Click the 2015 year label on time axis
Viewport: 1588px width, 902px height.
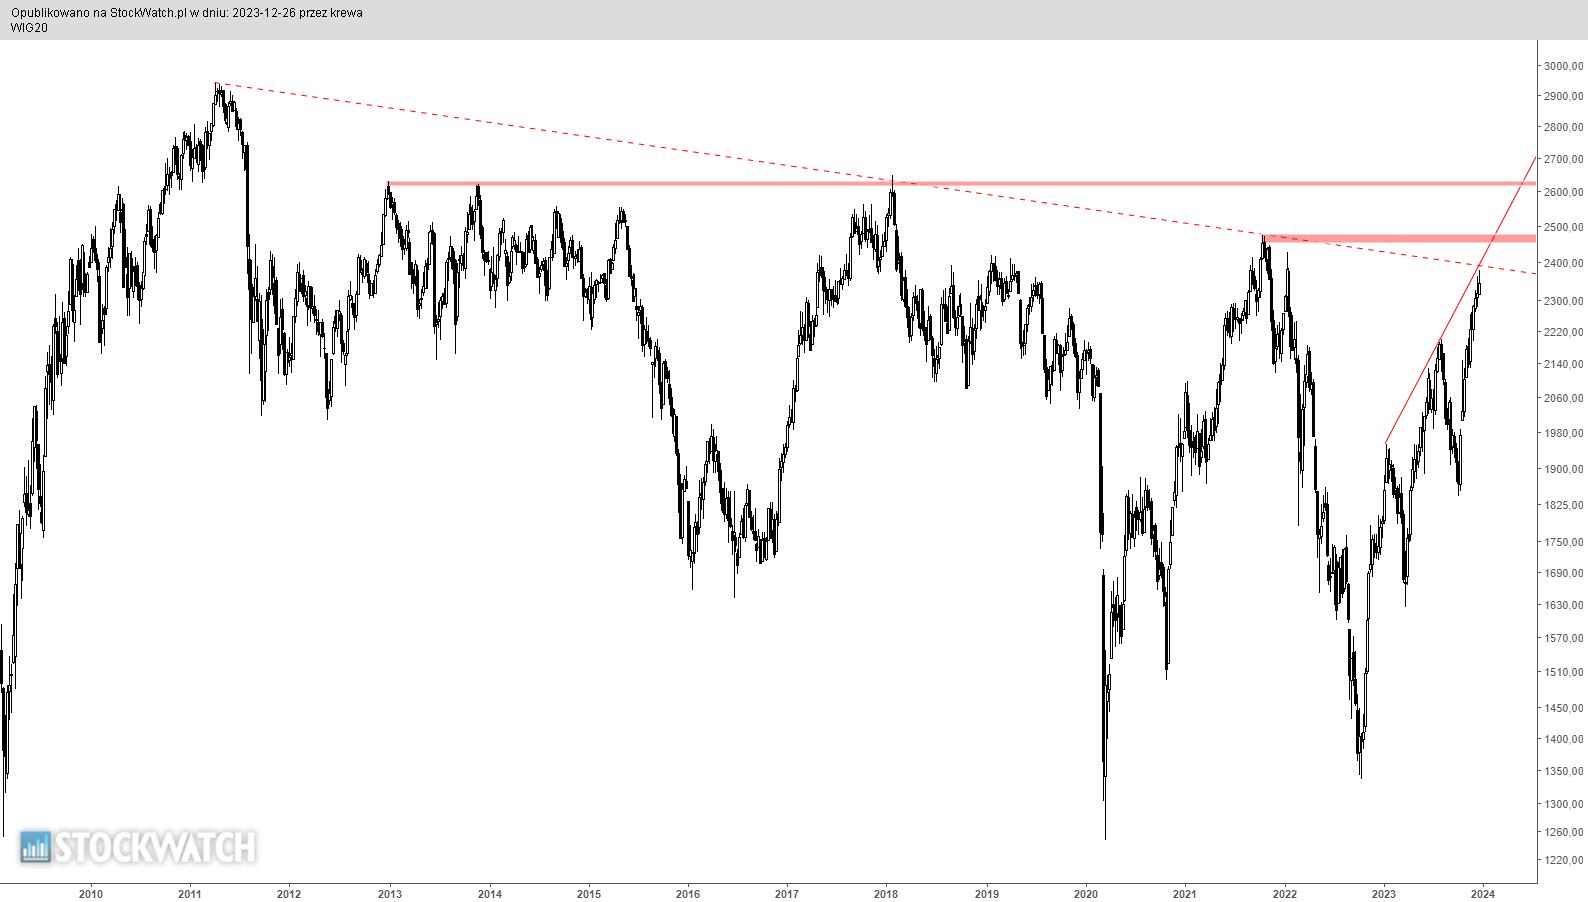pyautogui.click(x=589, y=894)
